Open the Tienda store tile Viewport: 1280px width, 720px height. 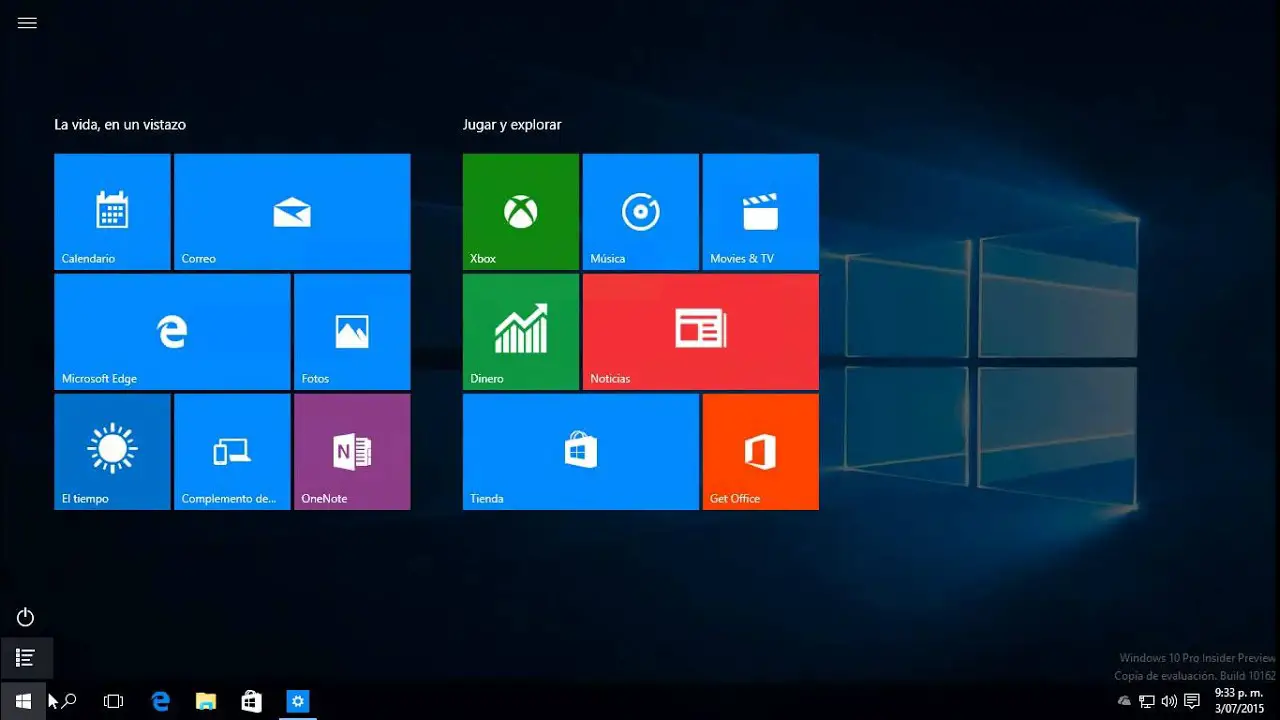pos(581,451)
